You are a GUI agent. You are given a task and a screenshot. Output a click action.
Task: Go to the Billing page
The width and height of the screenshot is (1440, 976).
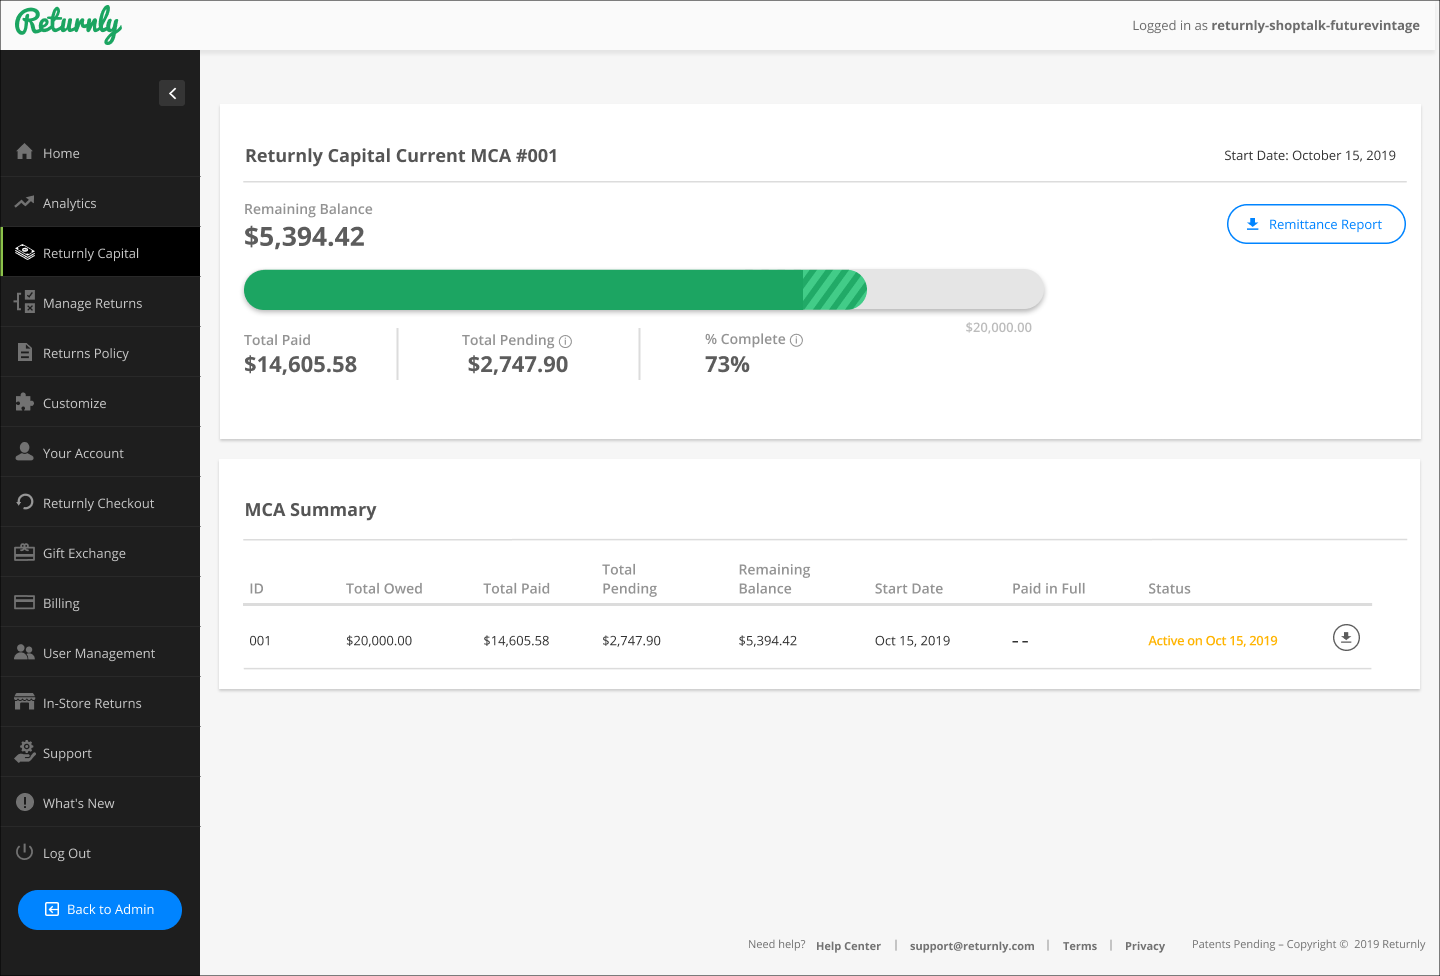click(x=100, y=602)
